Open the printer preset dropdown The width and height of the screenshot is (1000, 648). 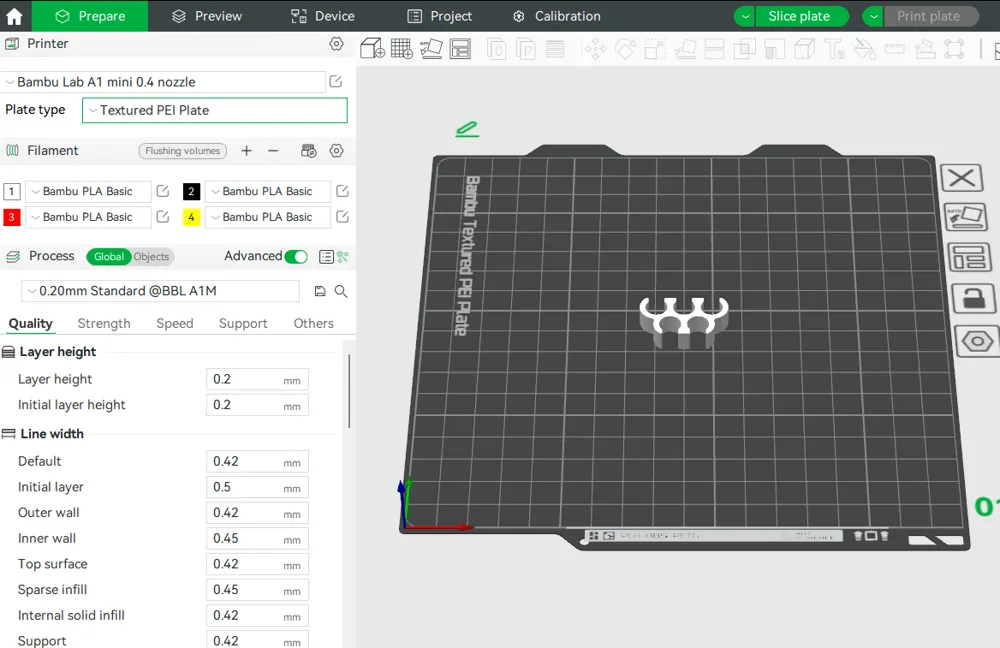tap(165, 82)
